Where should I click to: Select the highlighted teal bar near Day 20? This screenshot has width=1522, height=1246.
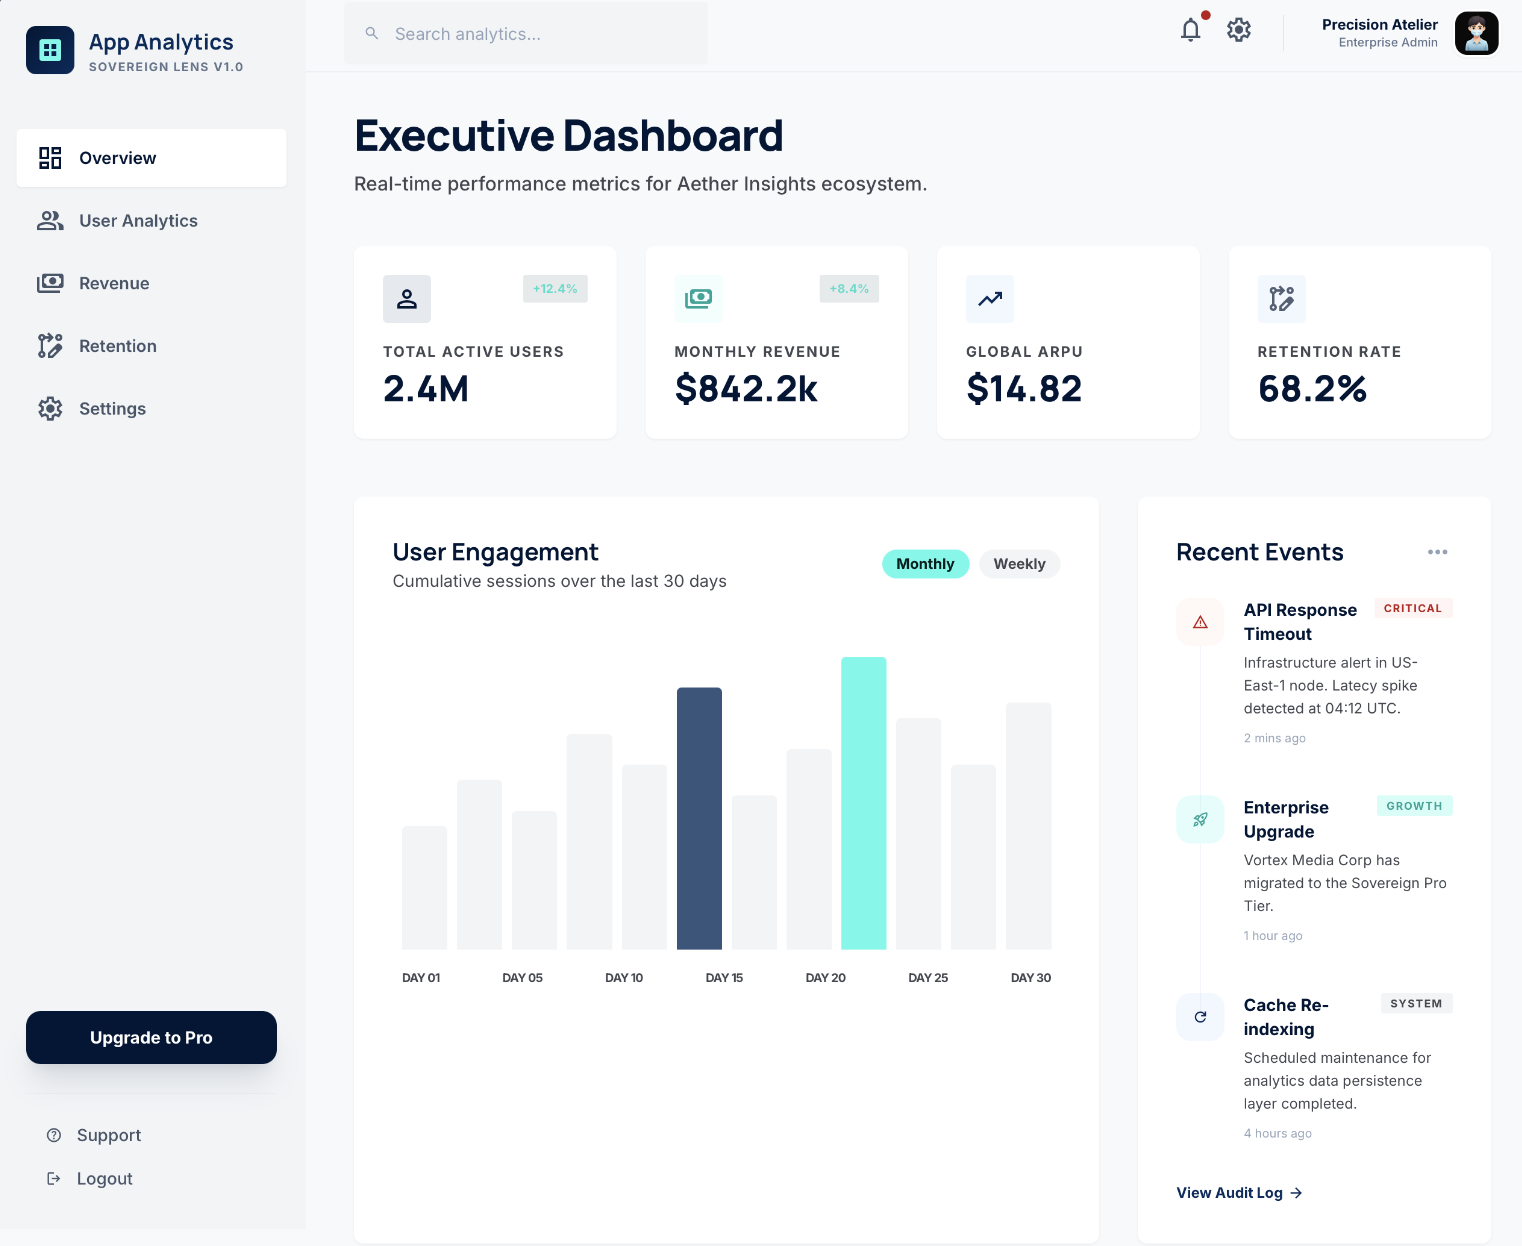point(864,800)
